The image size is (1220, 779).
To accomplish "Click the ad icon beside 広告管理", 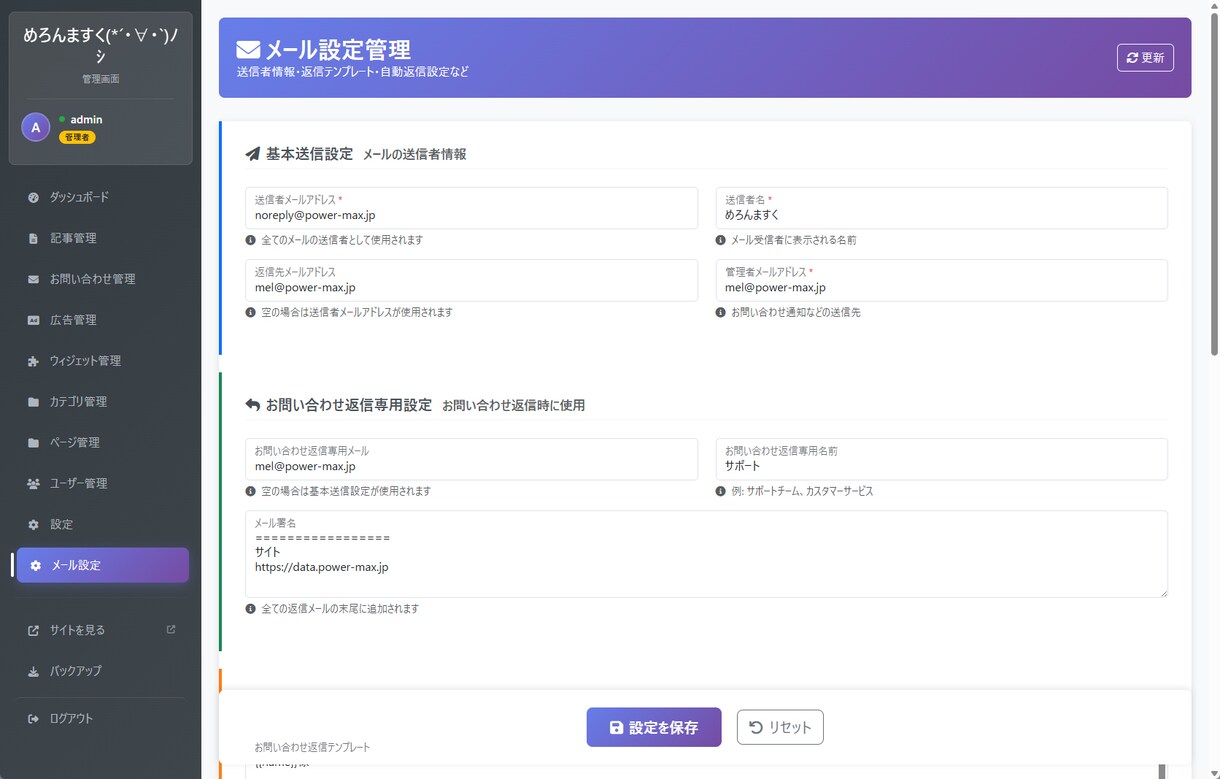I will tap(33, 320).
